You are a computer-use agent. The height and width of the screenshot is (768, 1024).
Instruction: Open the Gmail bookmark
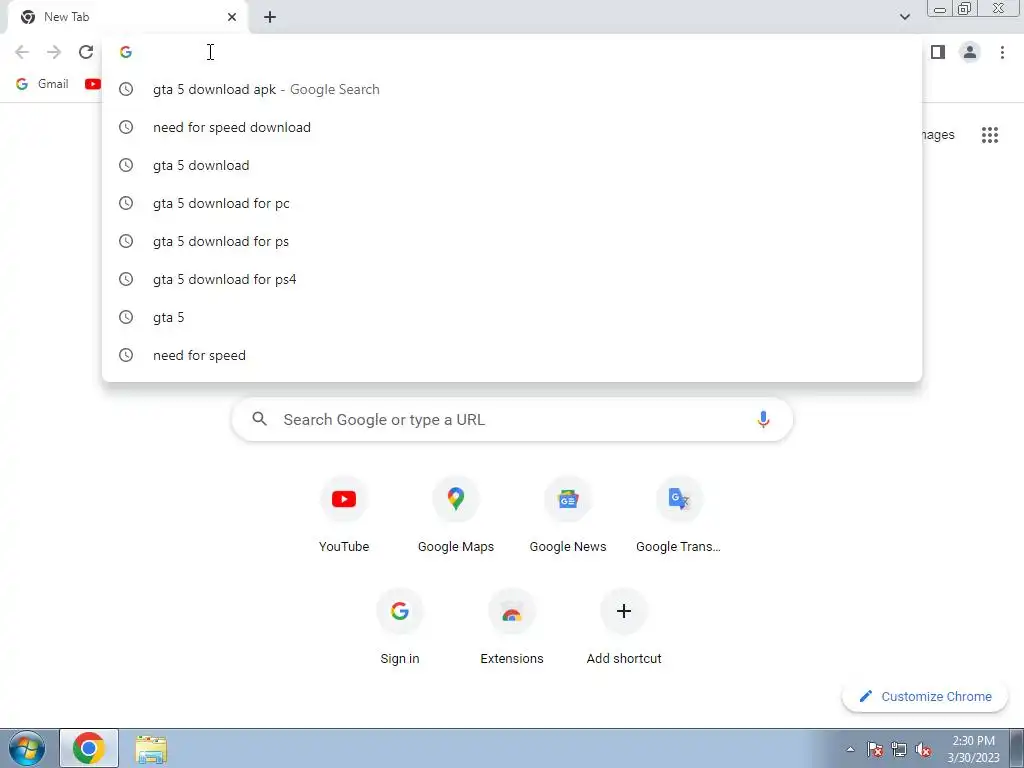click(x=42, y=84)
